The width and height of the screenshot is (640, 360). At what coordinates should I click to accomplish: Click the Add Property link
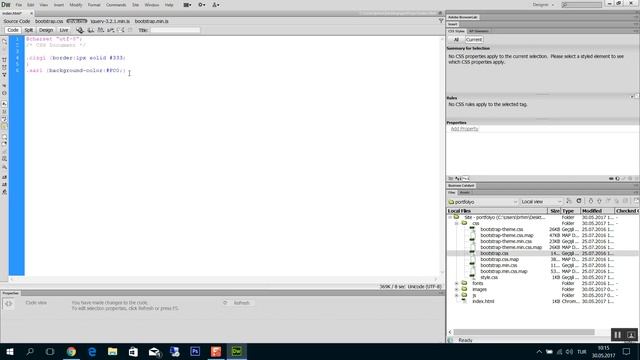click(x=464, y=129)
